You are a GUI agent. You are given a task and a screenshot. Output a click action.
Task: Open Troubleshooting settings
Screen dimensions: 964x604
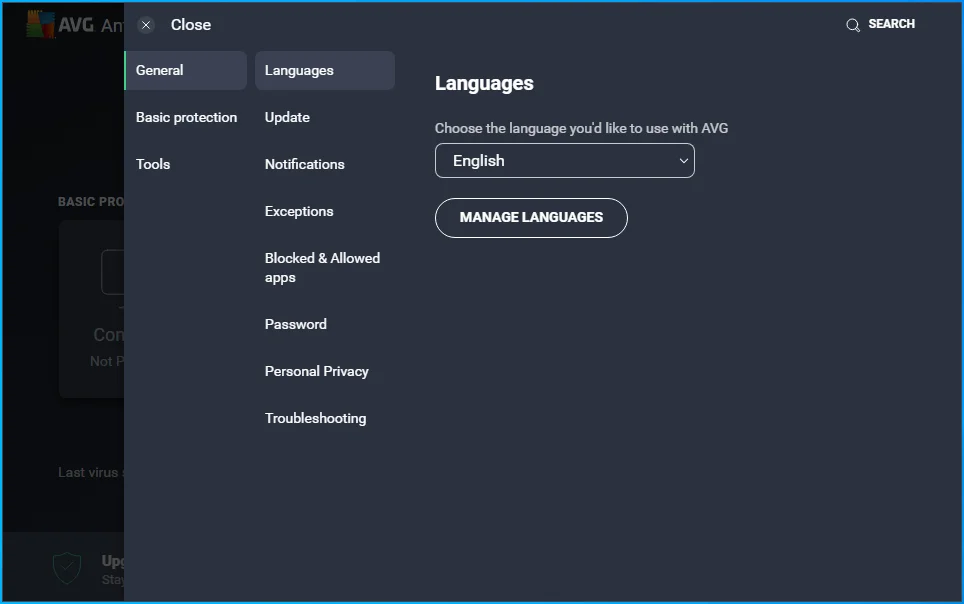coord(315,418)
